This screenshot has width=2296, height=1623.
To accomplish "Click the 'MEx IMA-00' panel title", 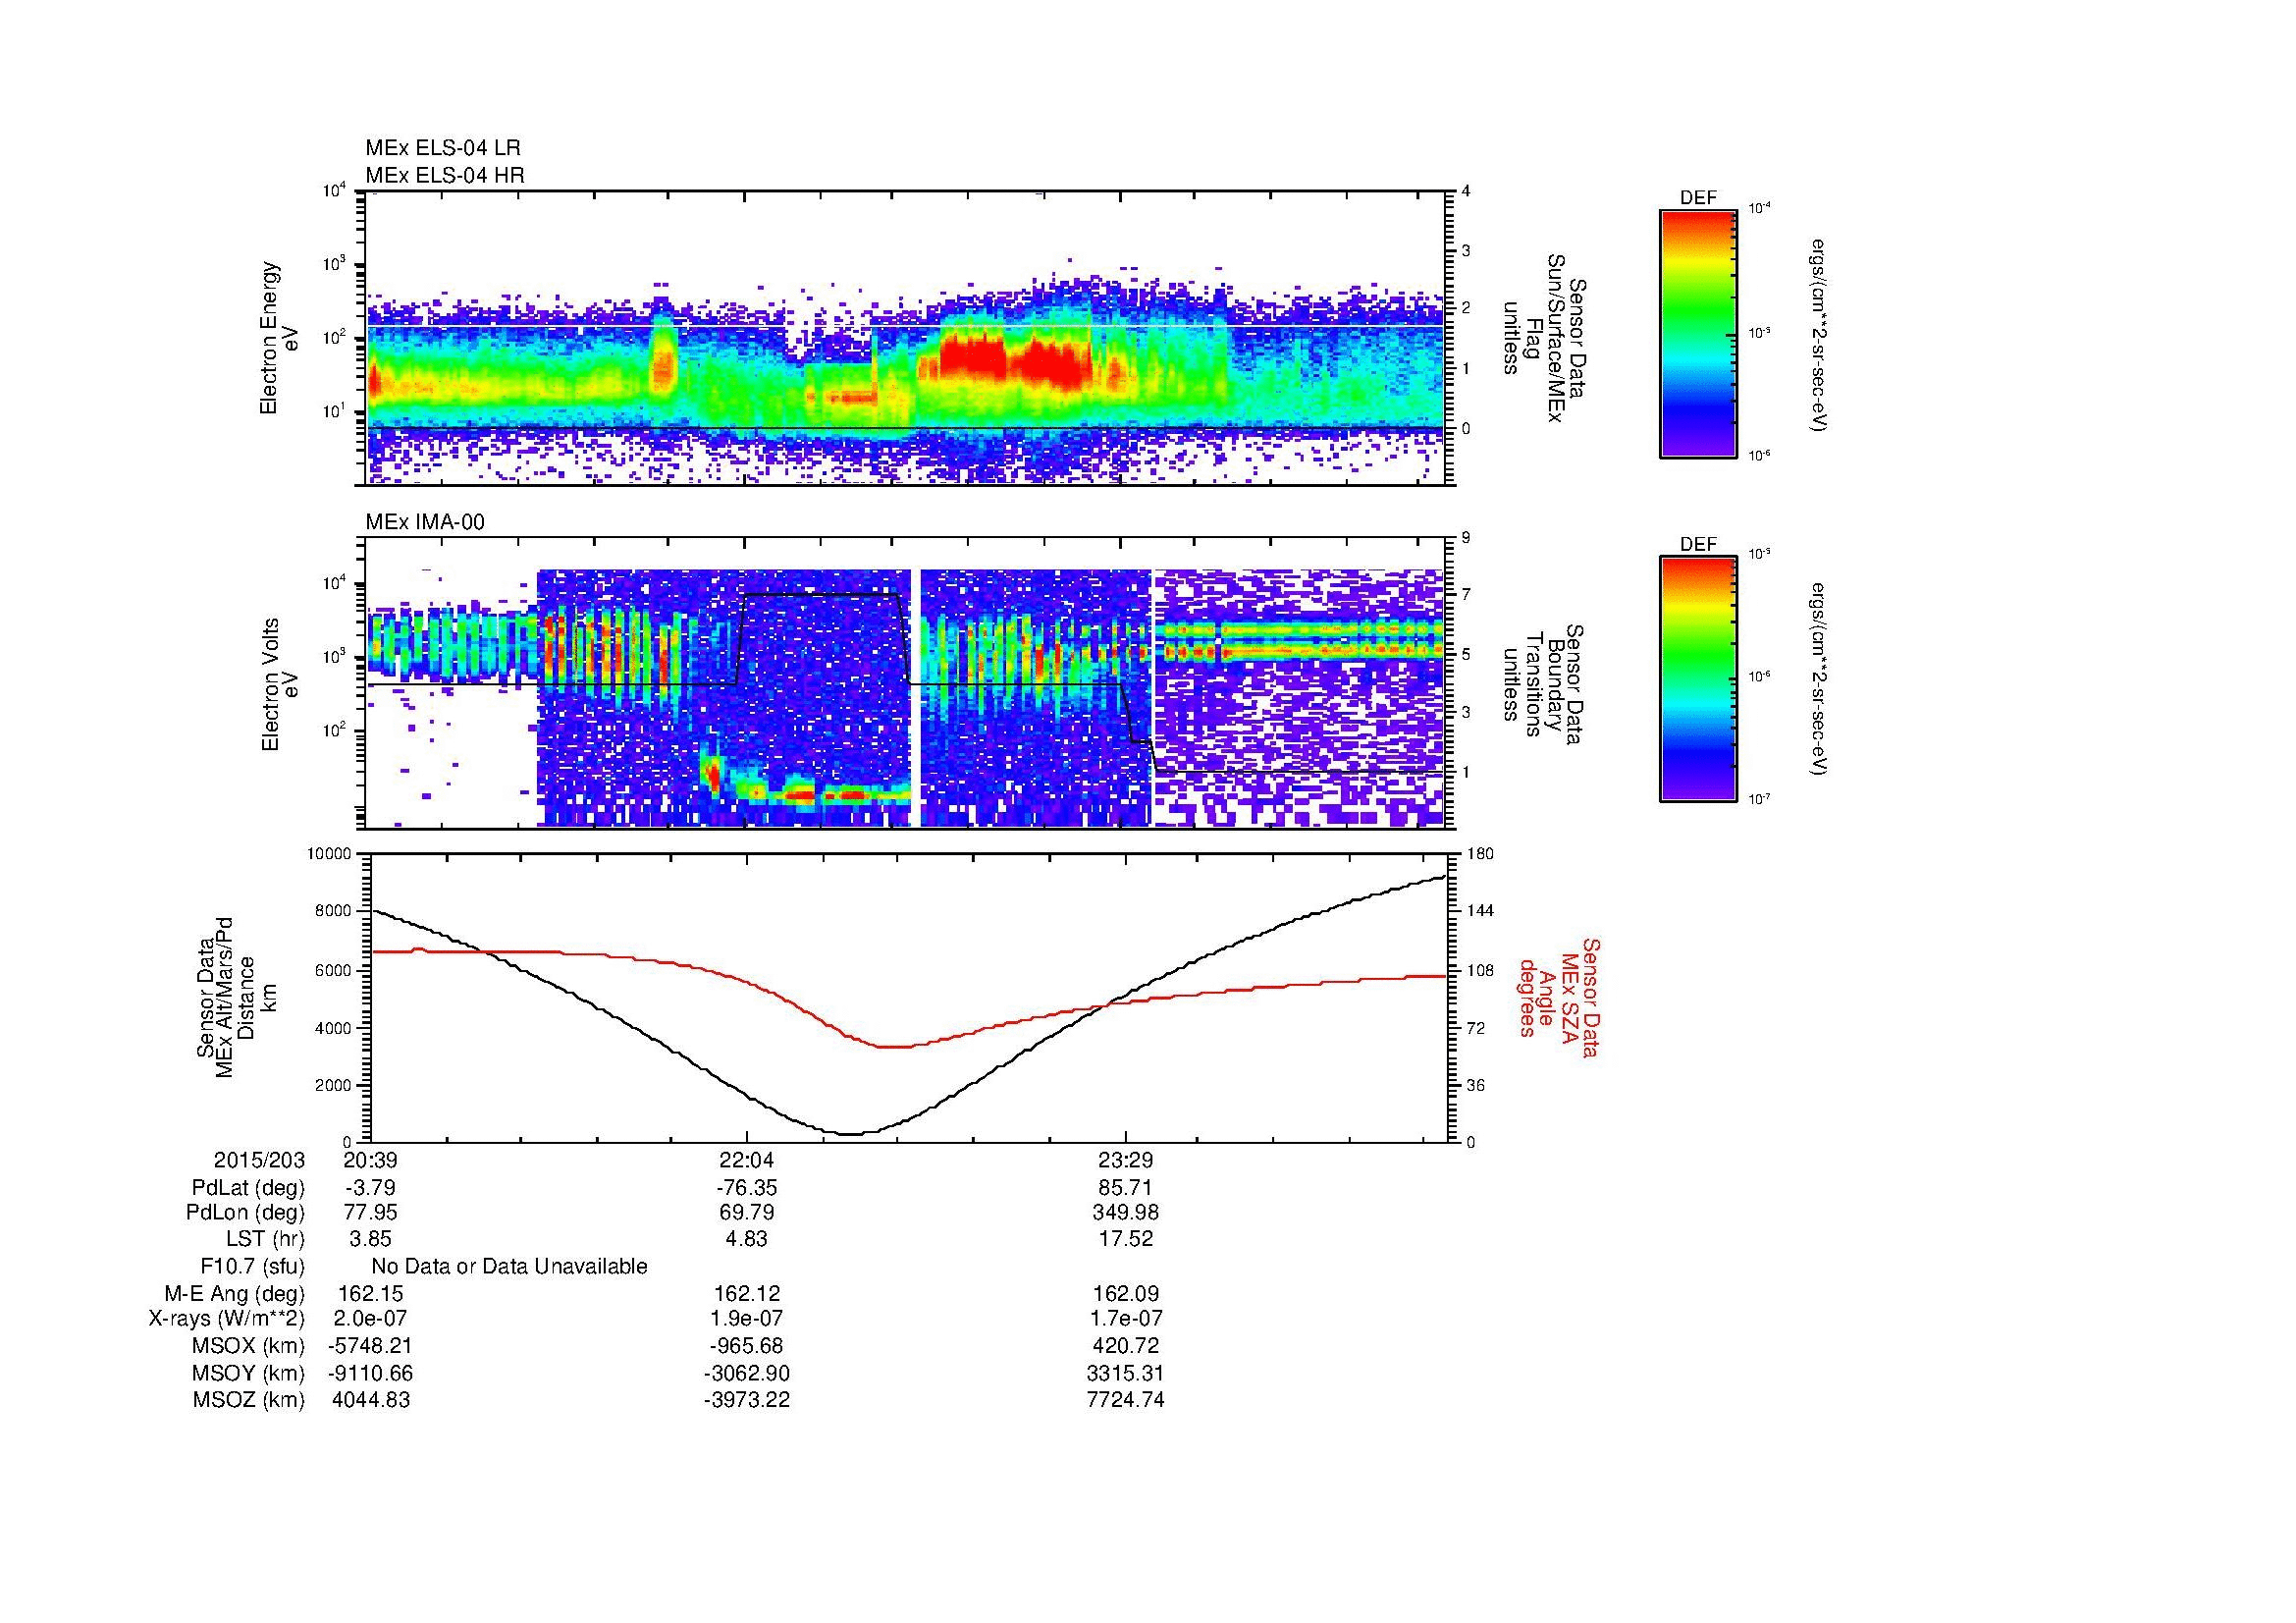I will pyautogui.click(x=425, y=522).
